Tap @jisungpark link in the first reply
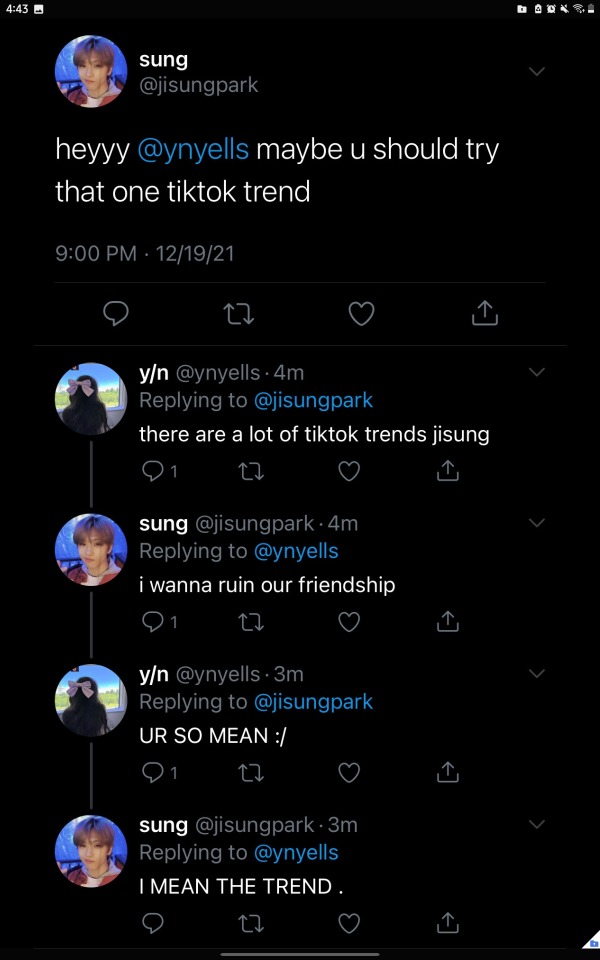The image size is (600, 960). [x=313, y=400]
